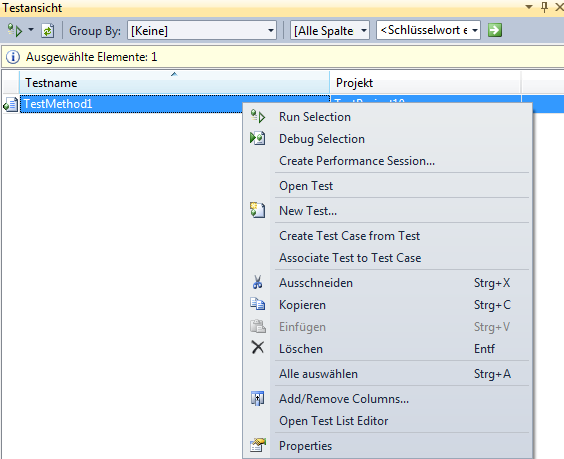Click the Run Selection play icon

click(x=258, y=117)
